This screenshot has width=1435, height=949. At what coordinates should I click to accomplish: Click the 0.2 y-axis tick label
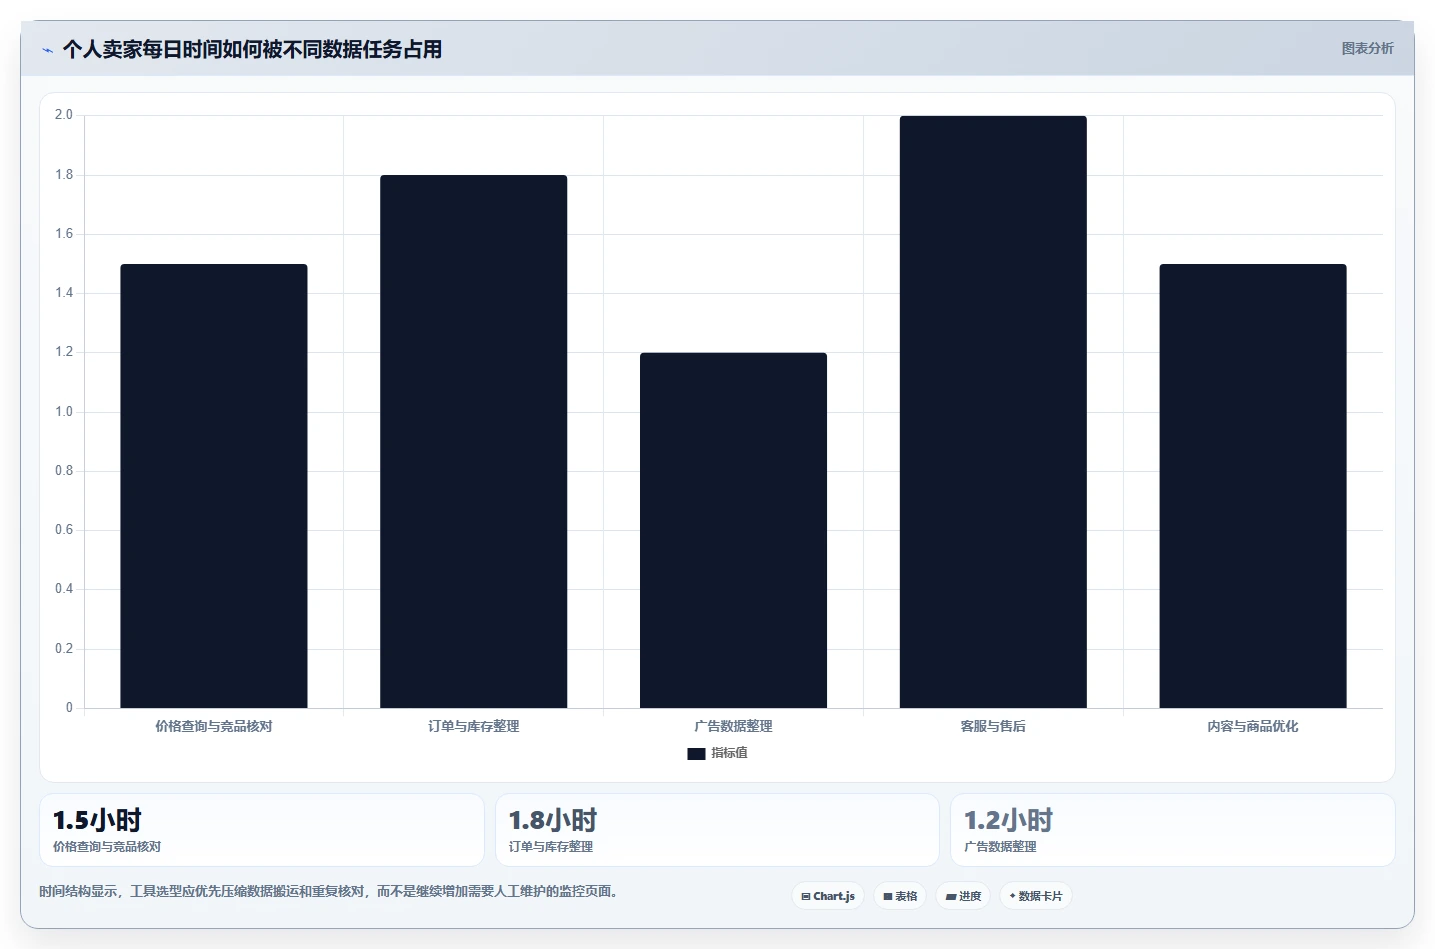point(64,649)
